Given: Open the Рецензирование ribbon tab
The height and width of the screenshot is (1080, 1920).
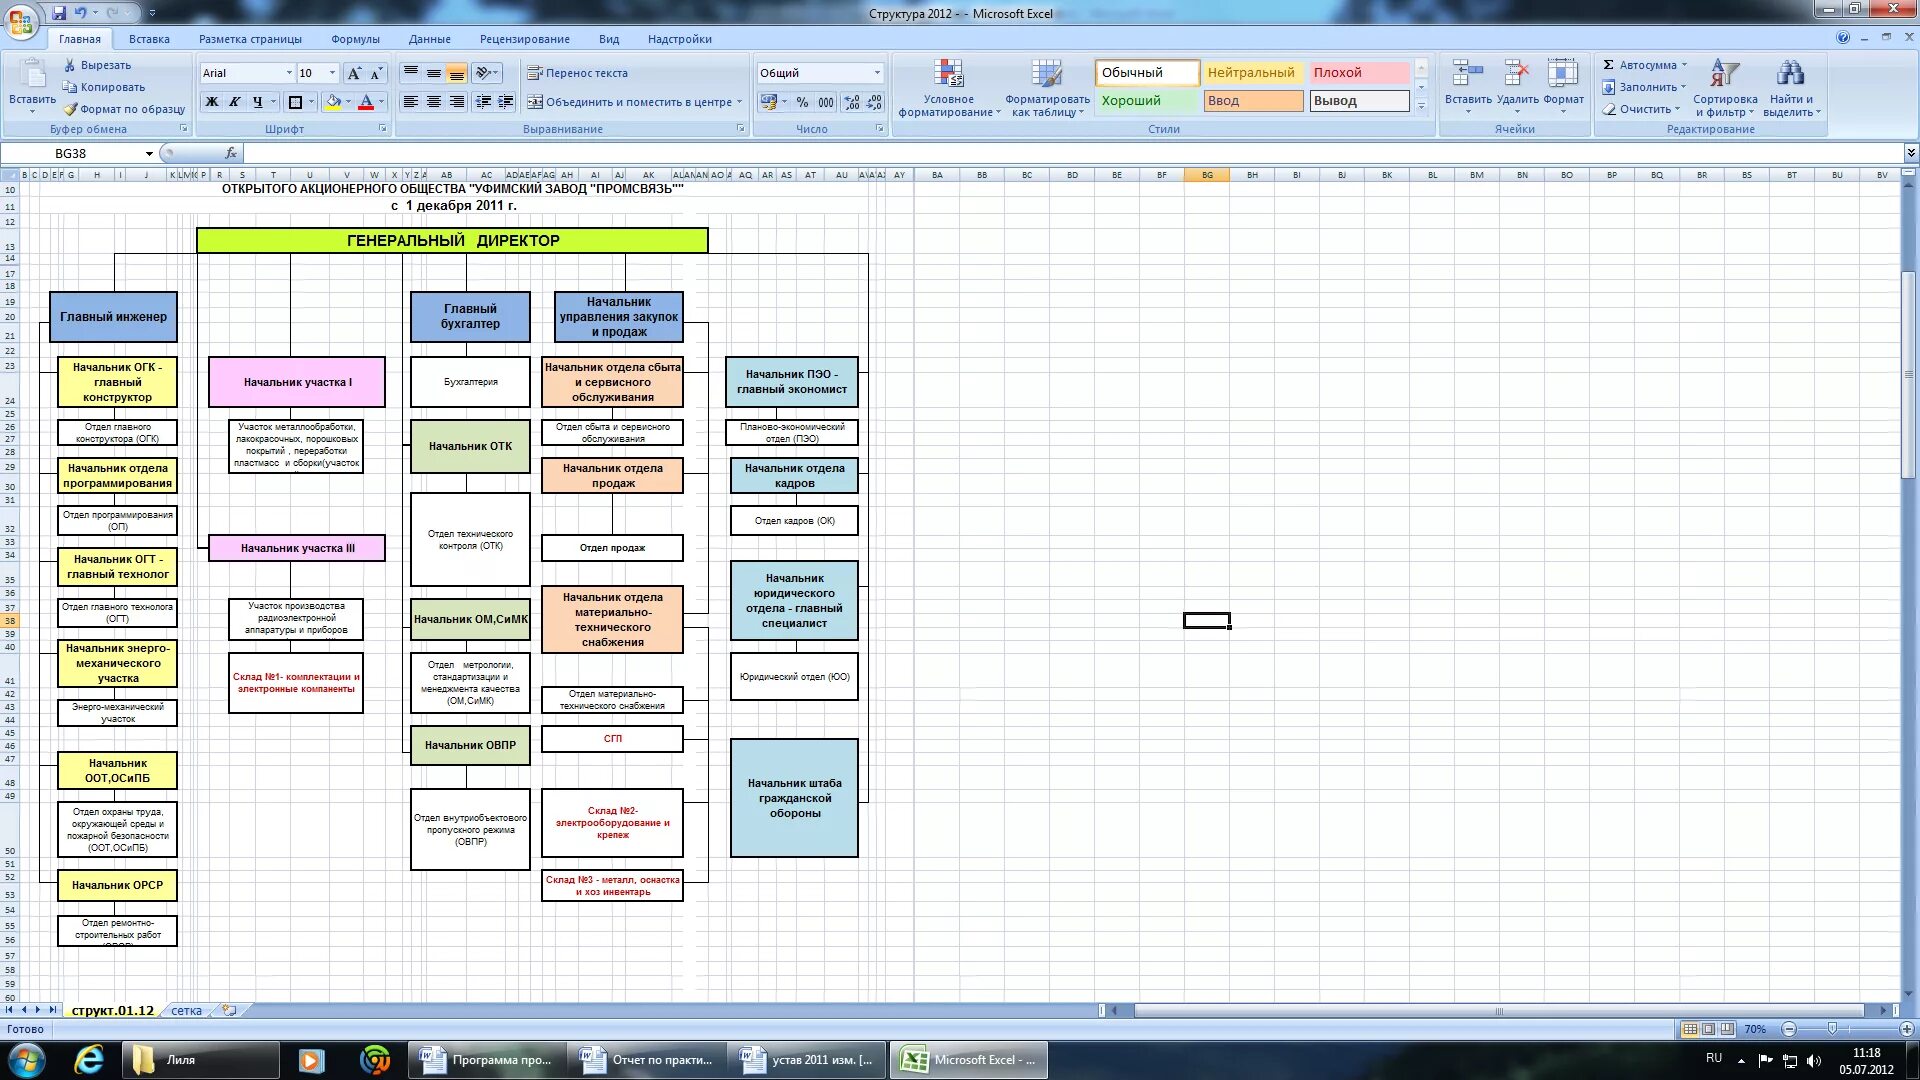Looking at the screenshot, I should 524,39.
